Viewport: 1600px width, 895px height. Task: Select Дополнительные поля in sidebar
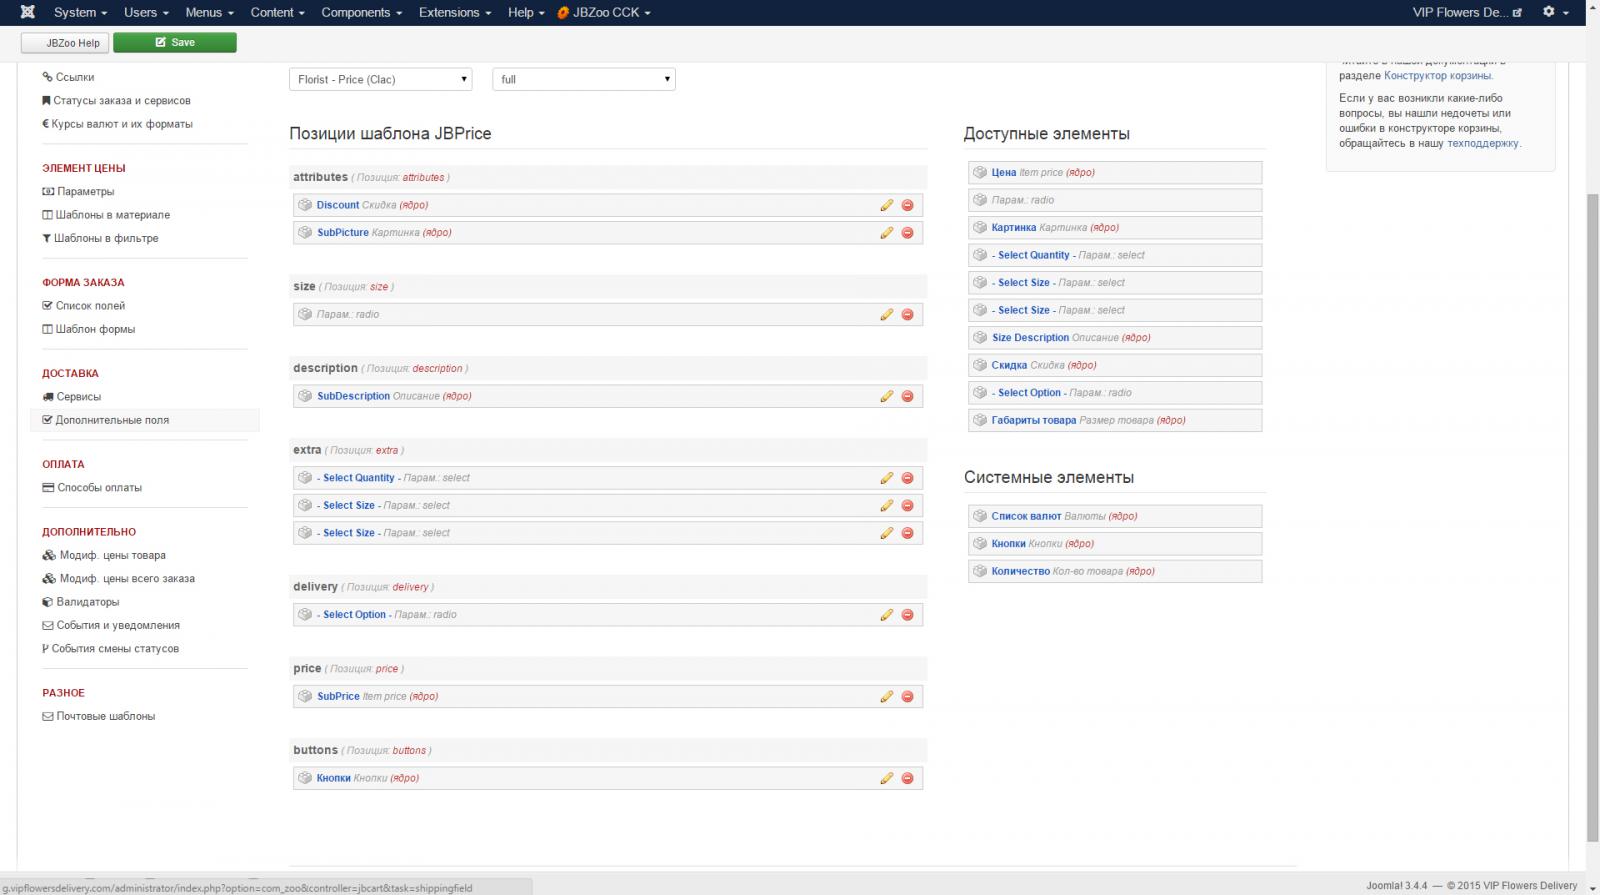pyautogui.click(x=112, y=420)
